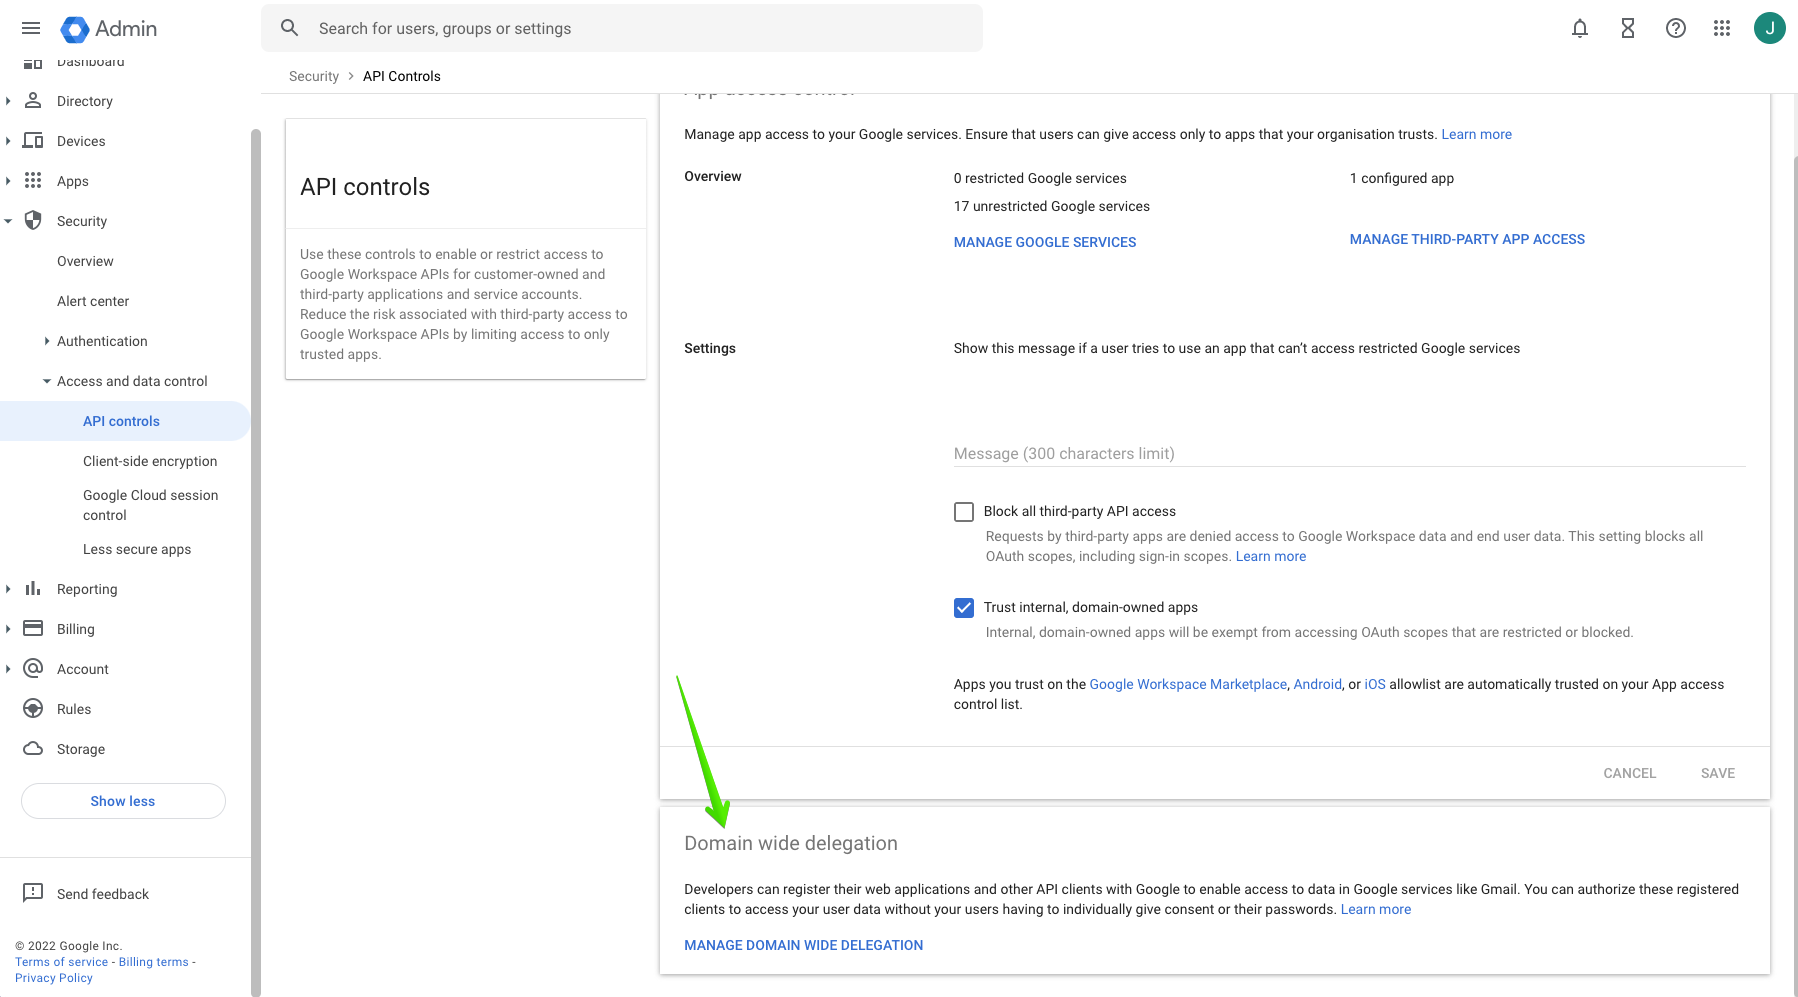This screenshot has width=1798, height=997.
Task: Expand the Apps section arrow
Action: (8, 181)
